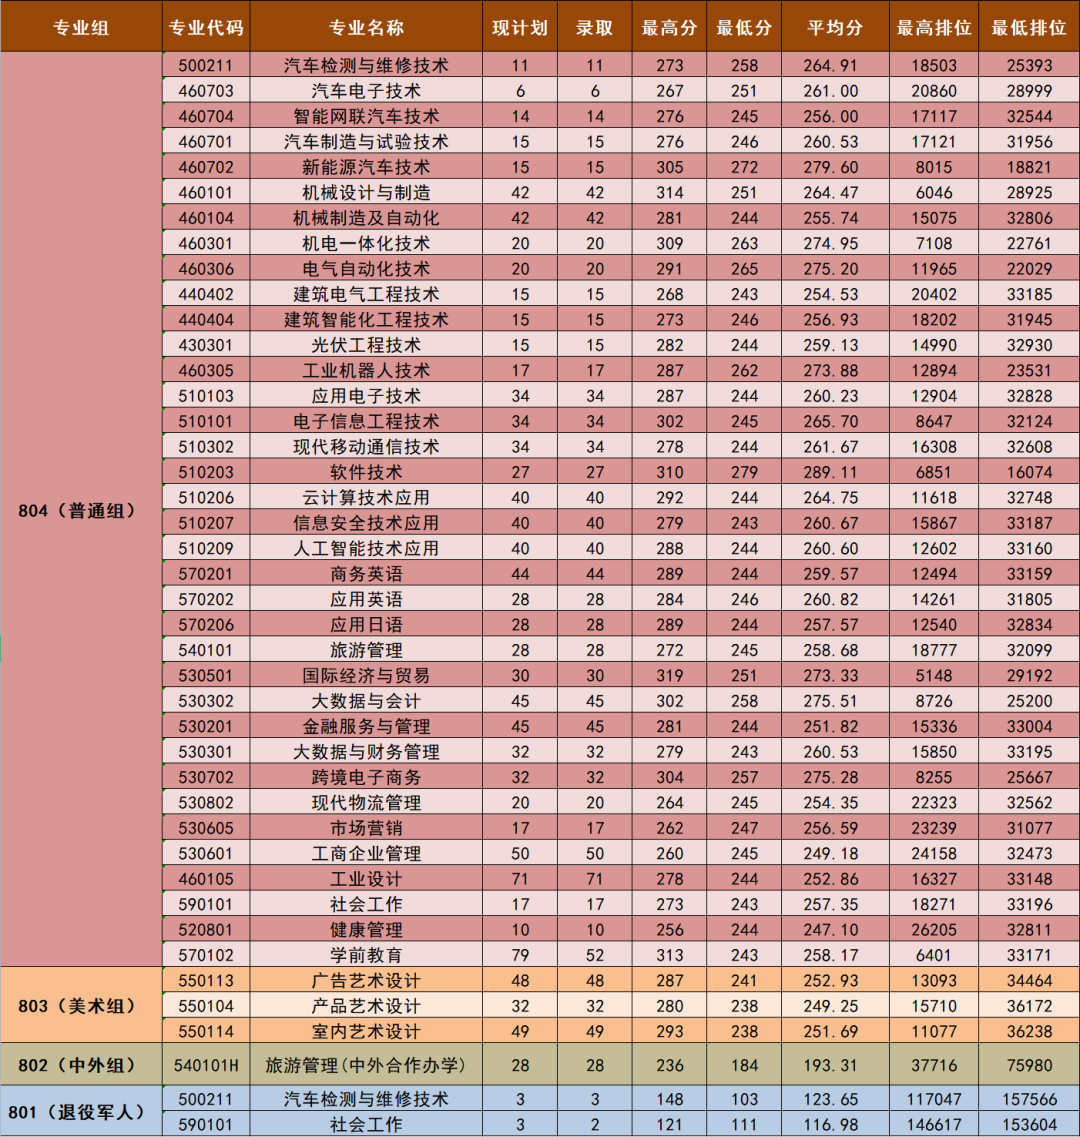This screenshot has width=1080, height=1137.
Task: Click lowest rank value 75980
Action: click(1029, 1065)
